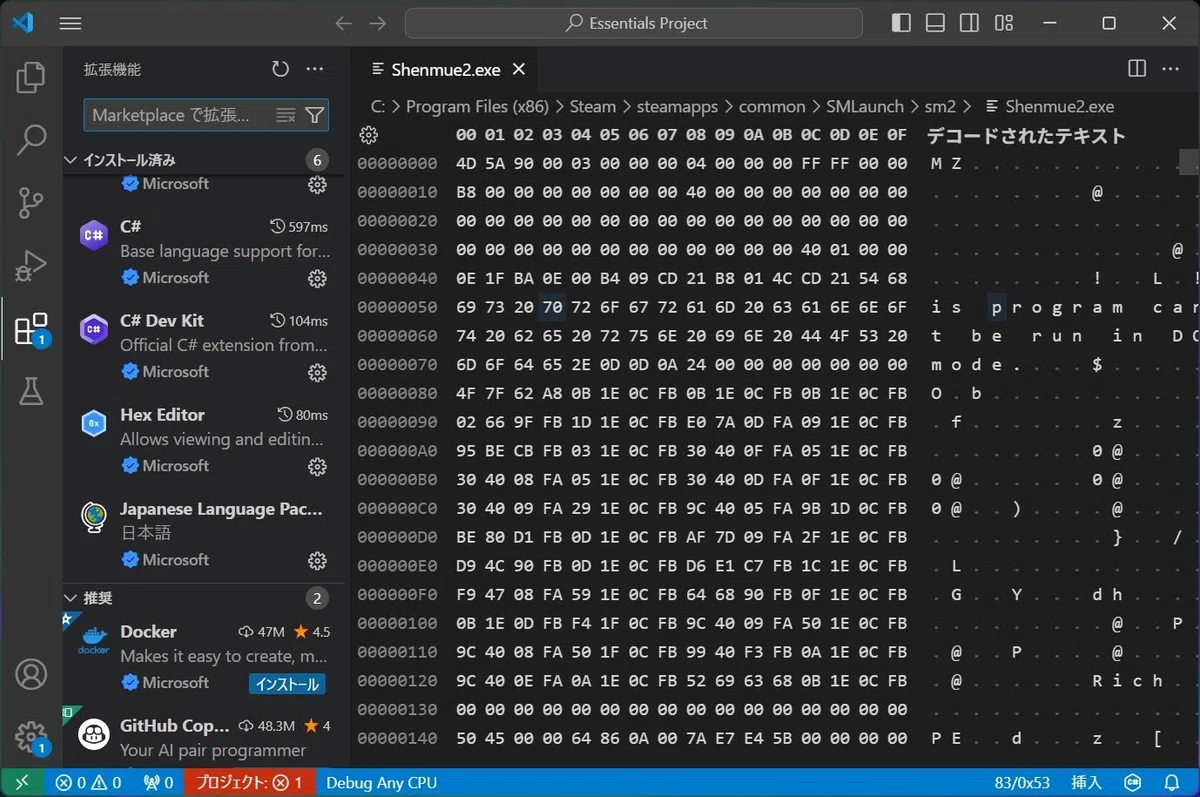Open the Testing flask view

31,392
